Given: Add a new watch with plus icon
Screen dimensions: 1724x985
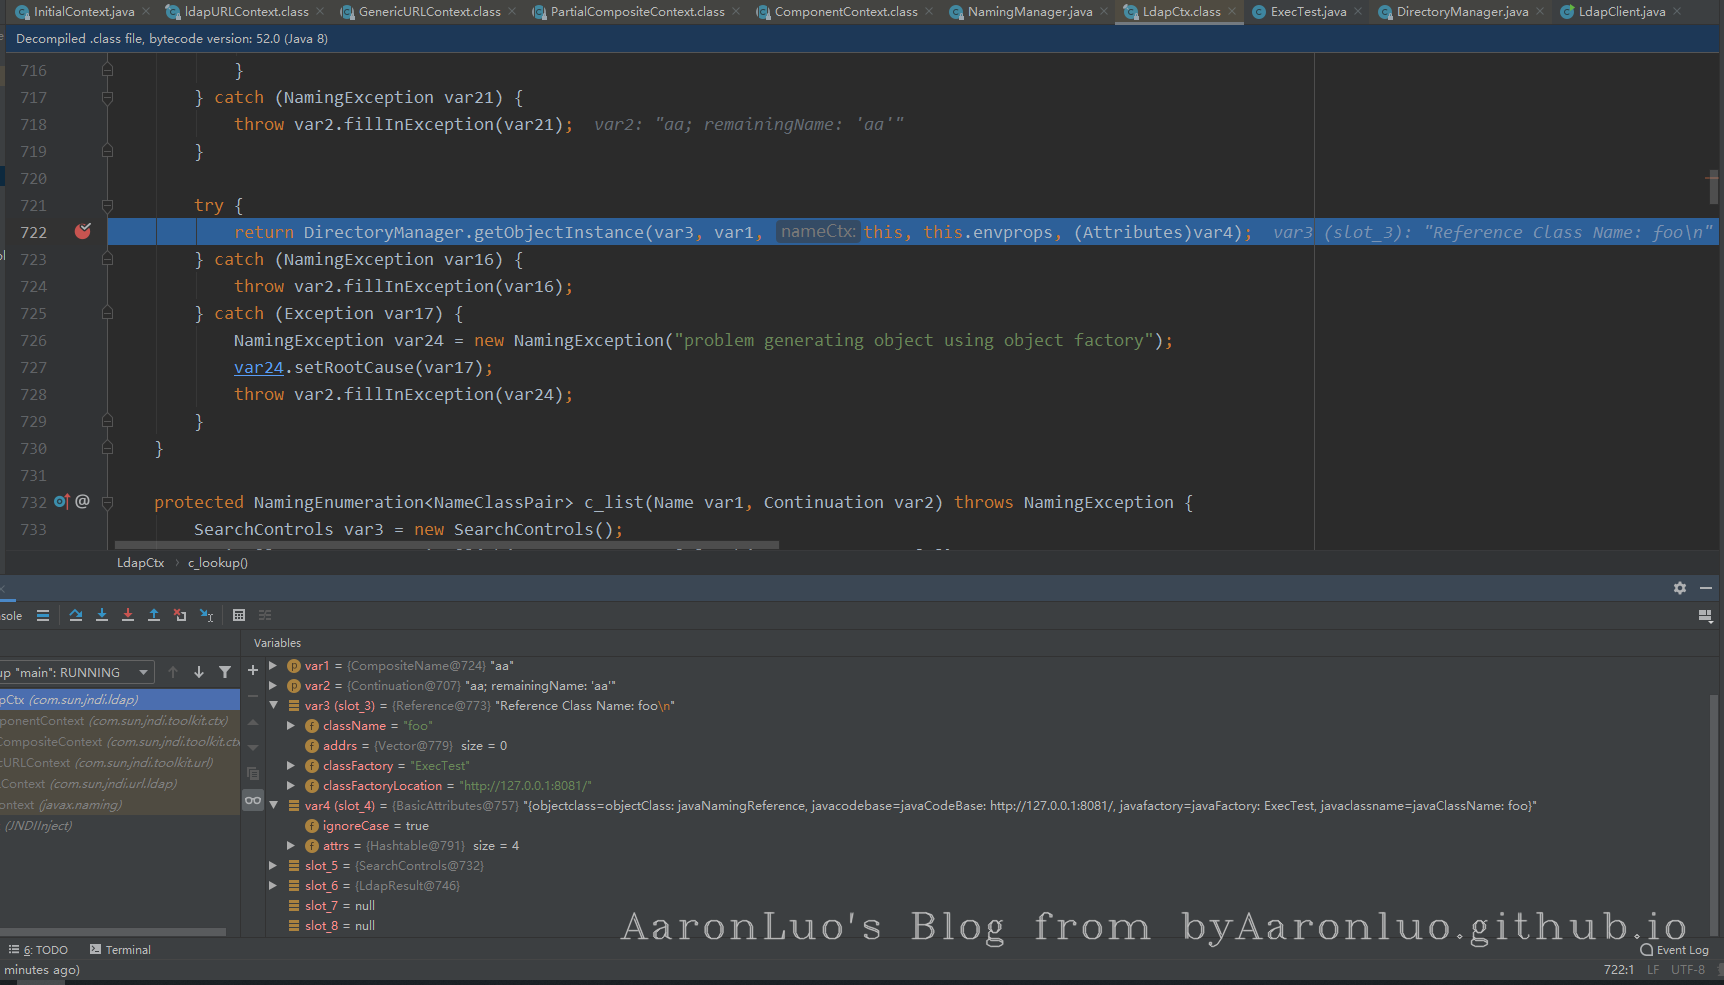Looking at the screenshot, I should click(253, 670).
